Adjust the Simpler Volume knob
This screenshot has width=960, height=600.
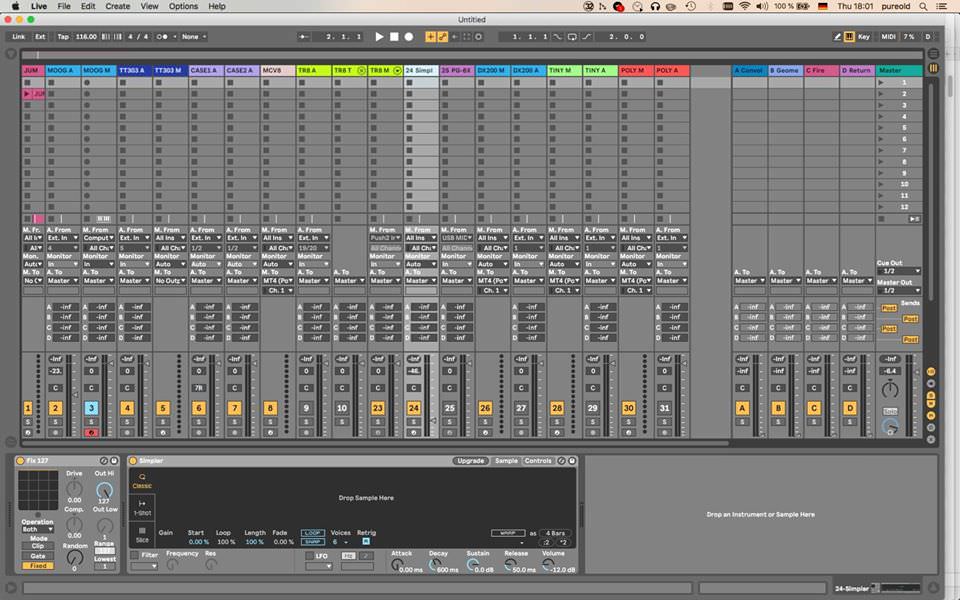point(549,564)
